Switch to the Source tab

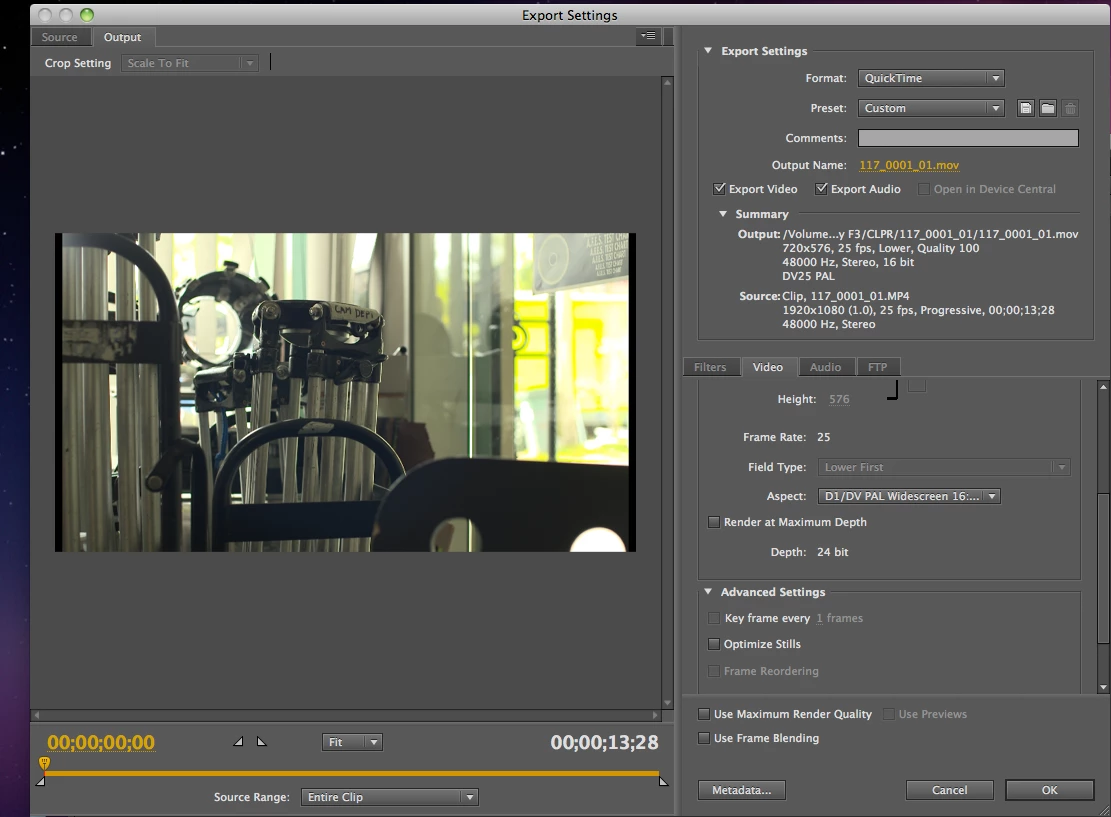point(60,37)
